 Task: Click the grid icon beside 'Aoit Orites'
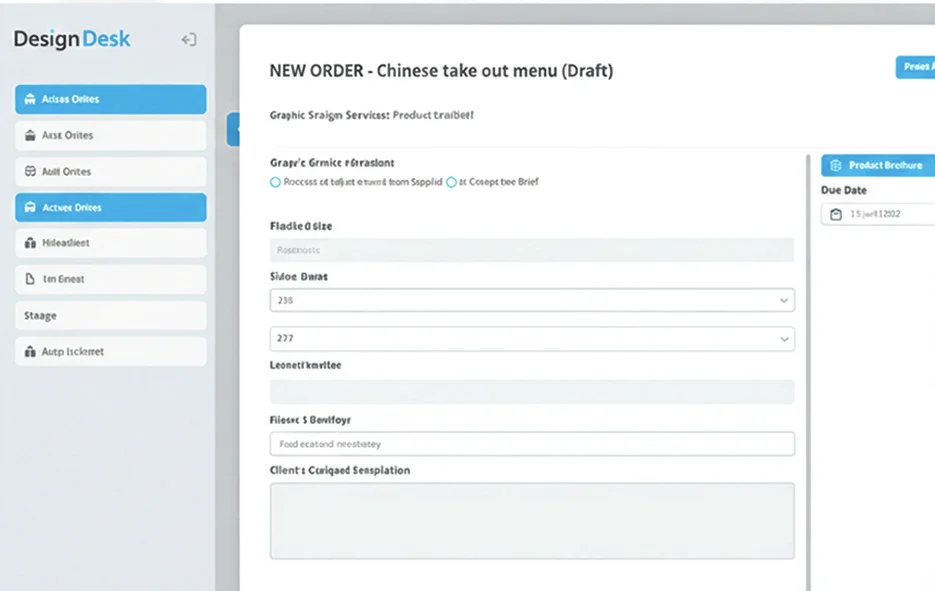pyautogui.click(x=30, y=171)
